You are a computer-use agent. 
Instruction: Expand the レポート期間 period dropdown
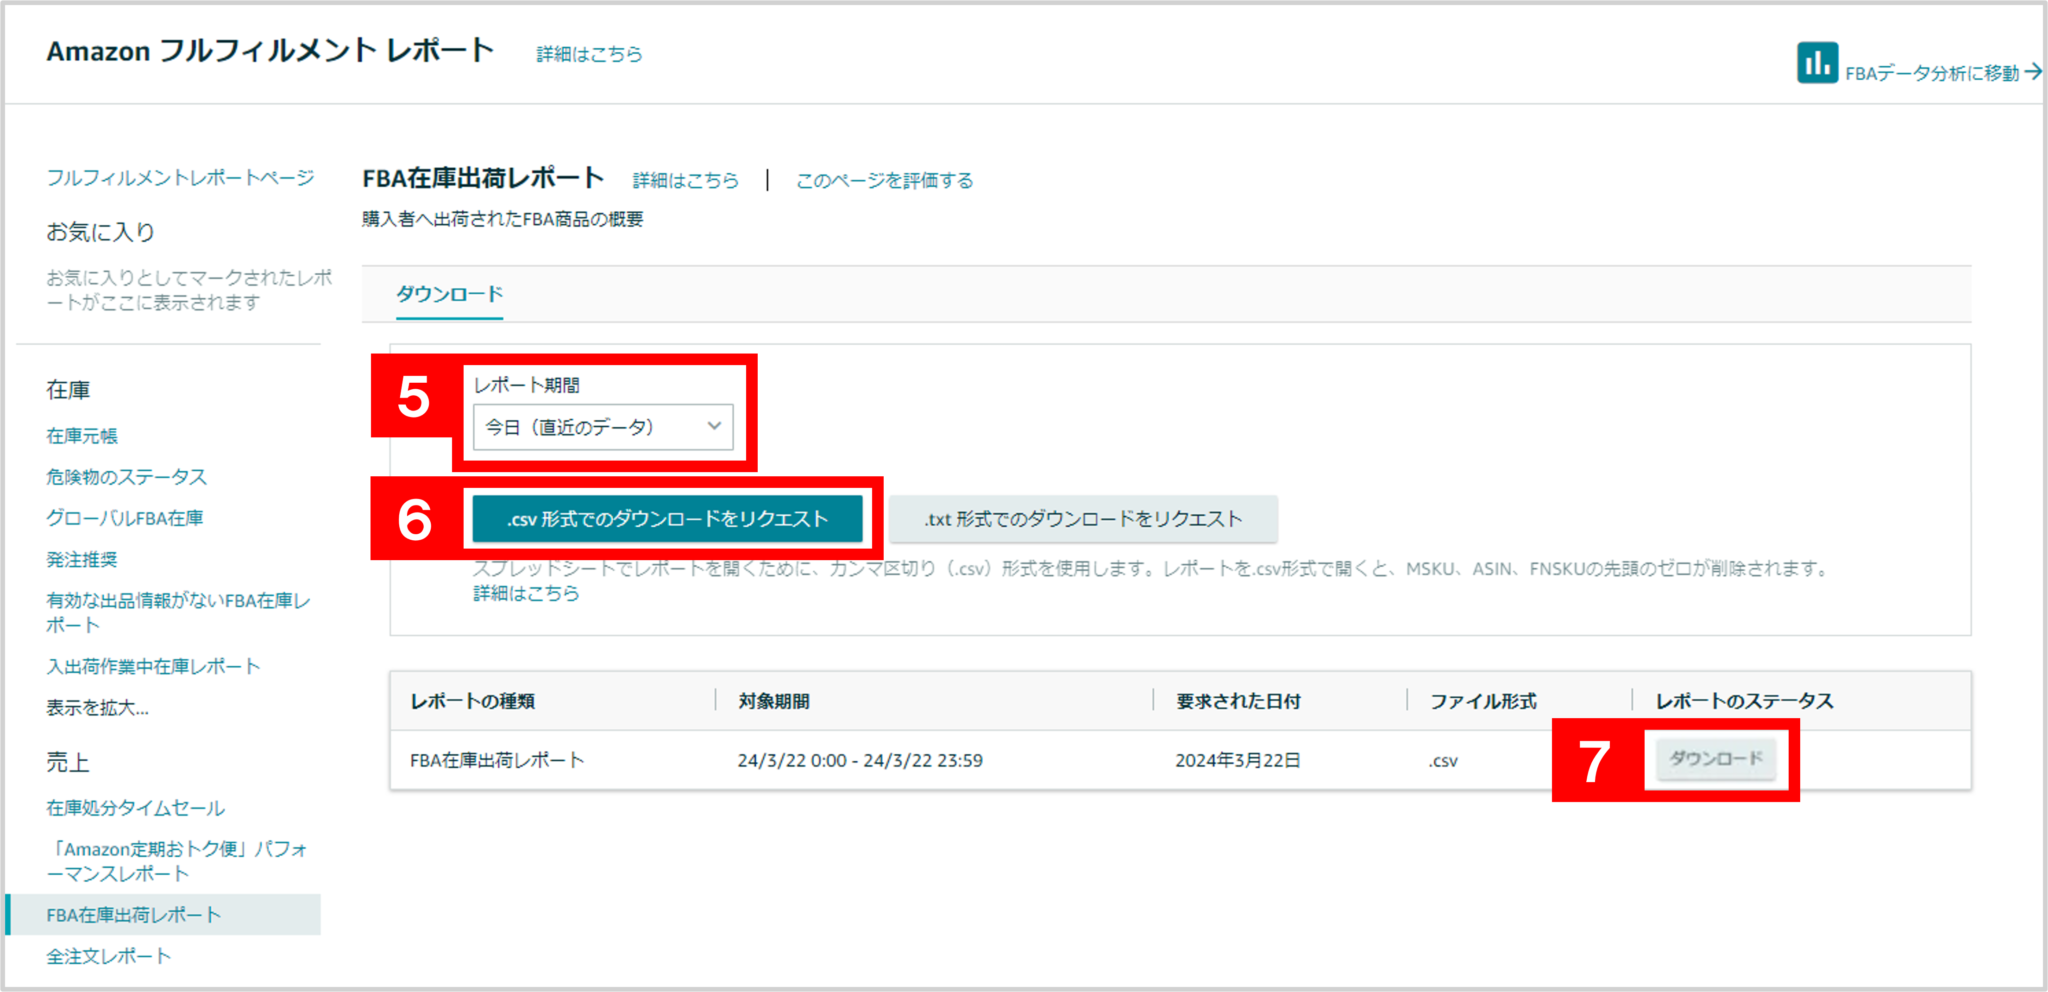point(712,427)
